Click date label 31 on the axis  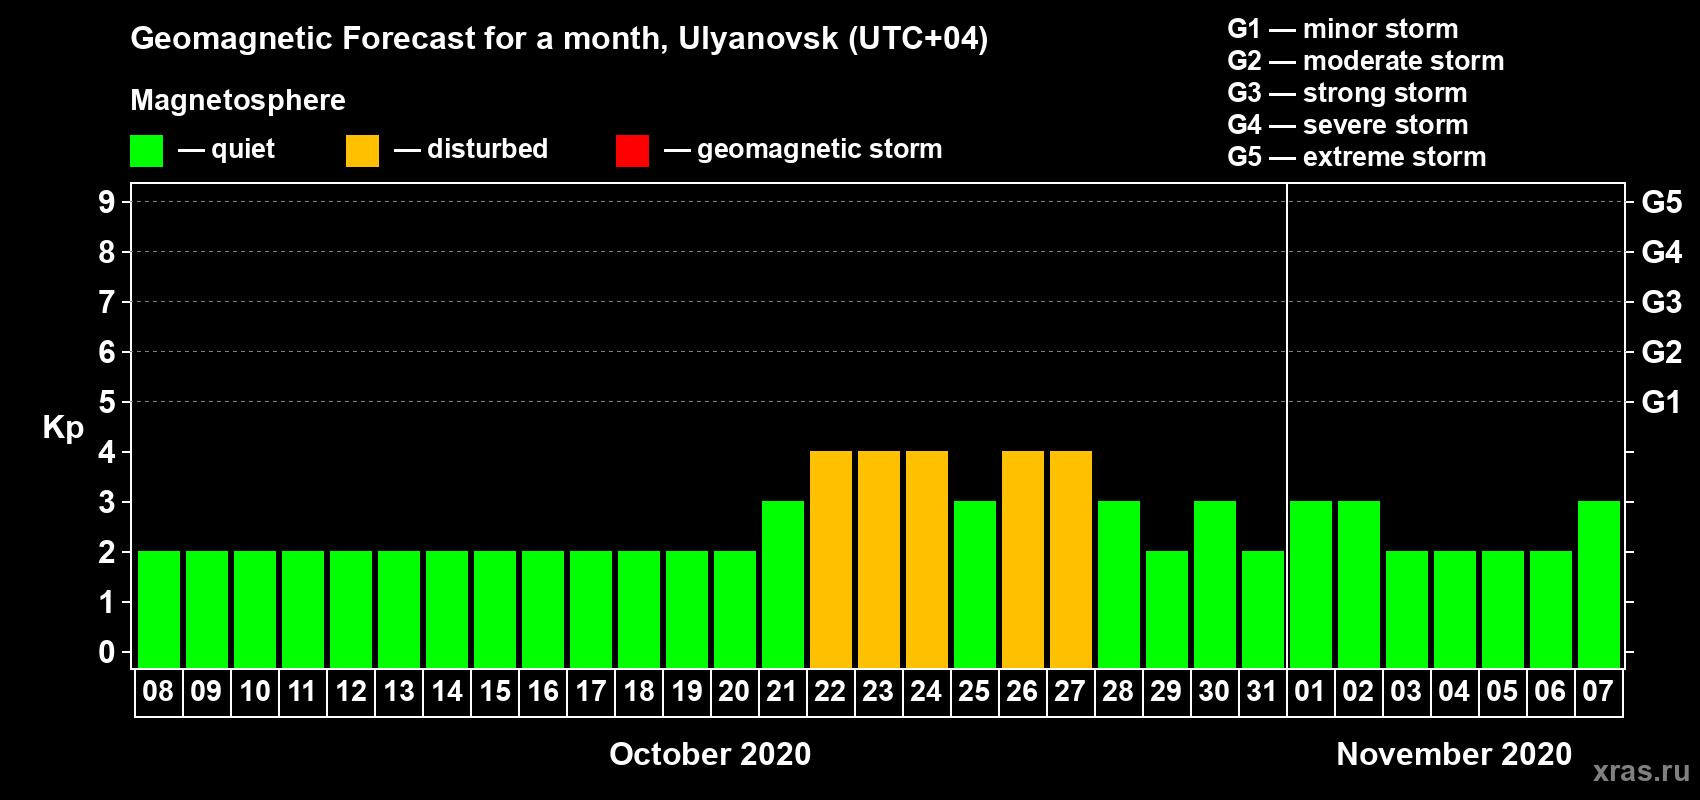tap(1262, 691)
